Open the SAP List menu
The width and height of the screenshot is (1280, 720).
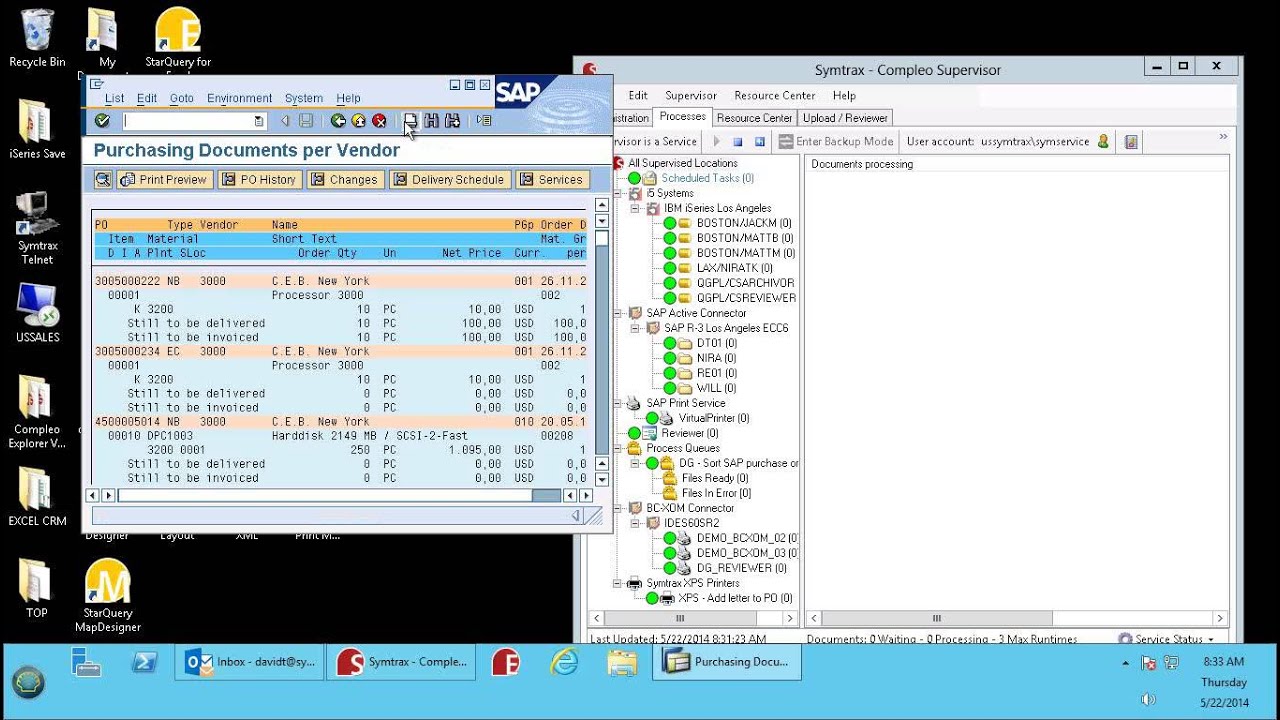[115, 98]
